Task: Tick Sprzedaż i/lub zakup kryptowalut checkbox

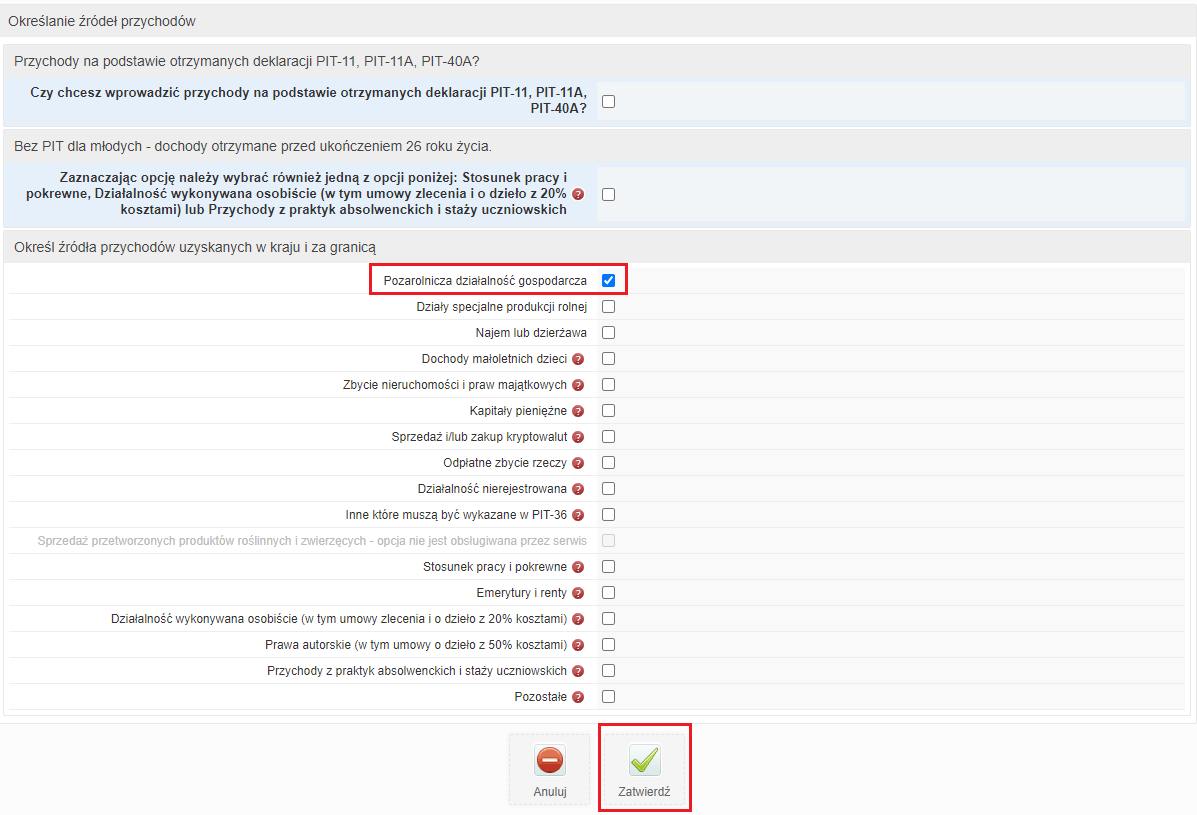Action: pos(608,436)
